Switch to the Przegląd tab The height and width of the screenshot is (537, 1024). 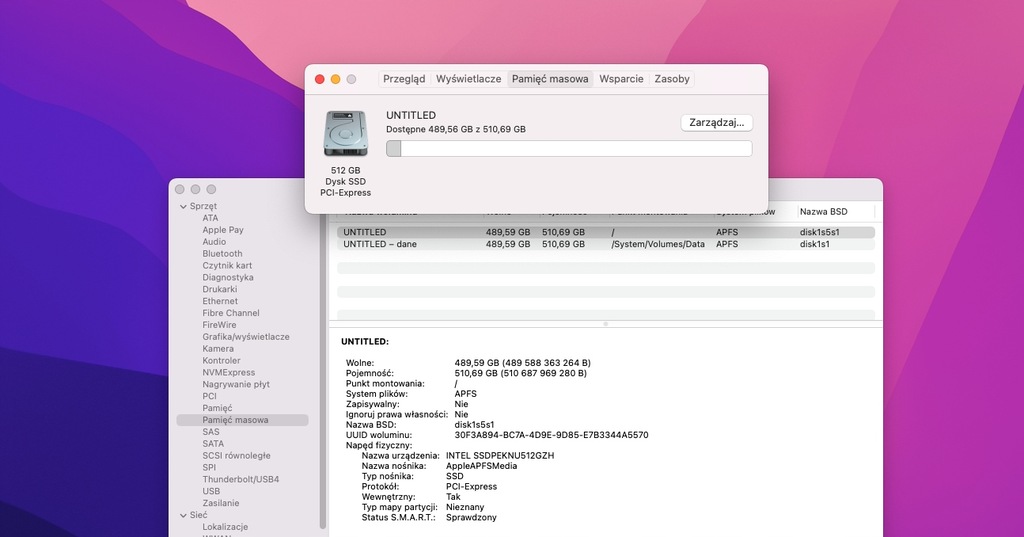point(404,79)
